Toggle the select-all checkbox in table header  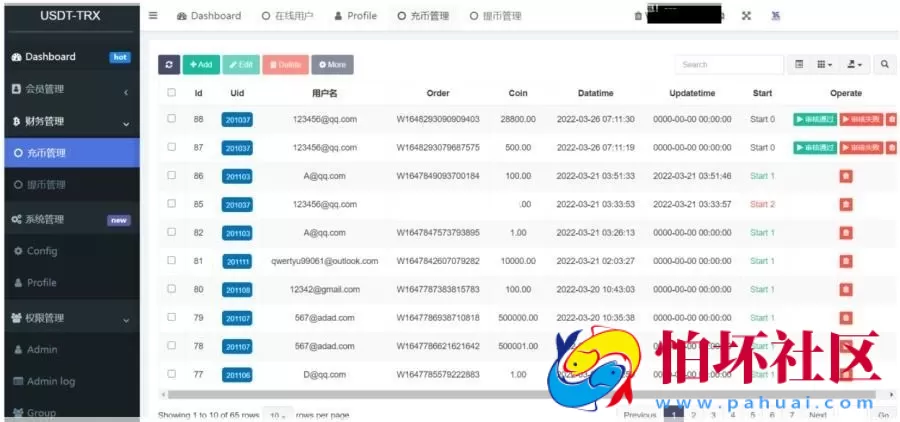172,92
